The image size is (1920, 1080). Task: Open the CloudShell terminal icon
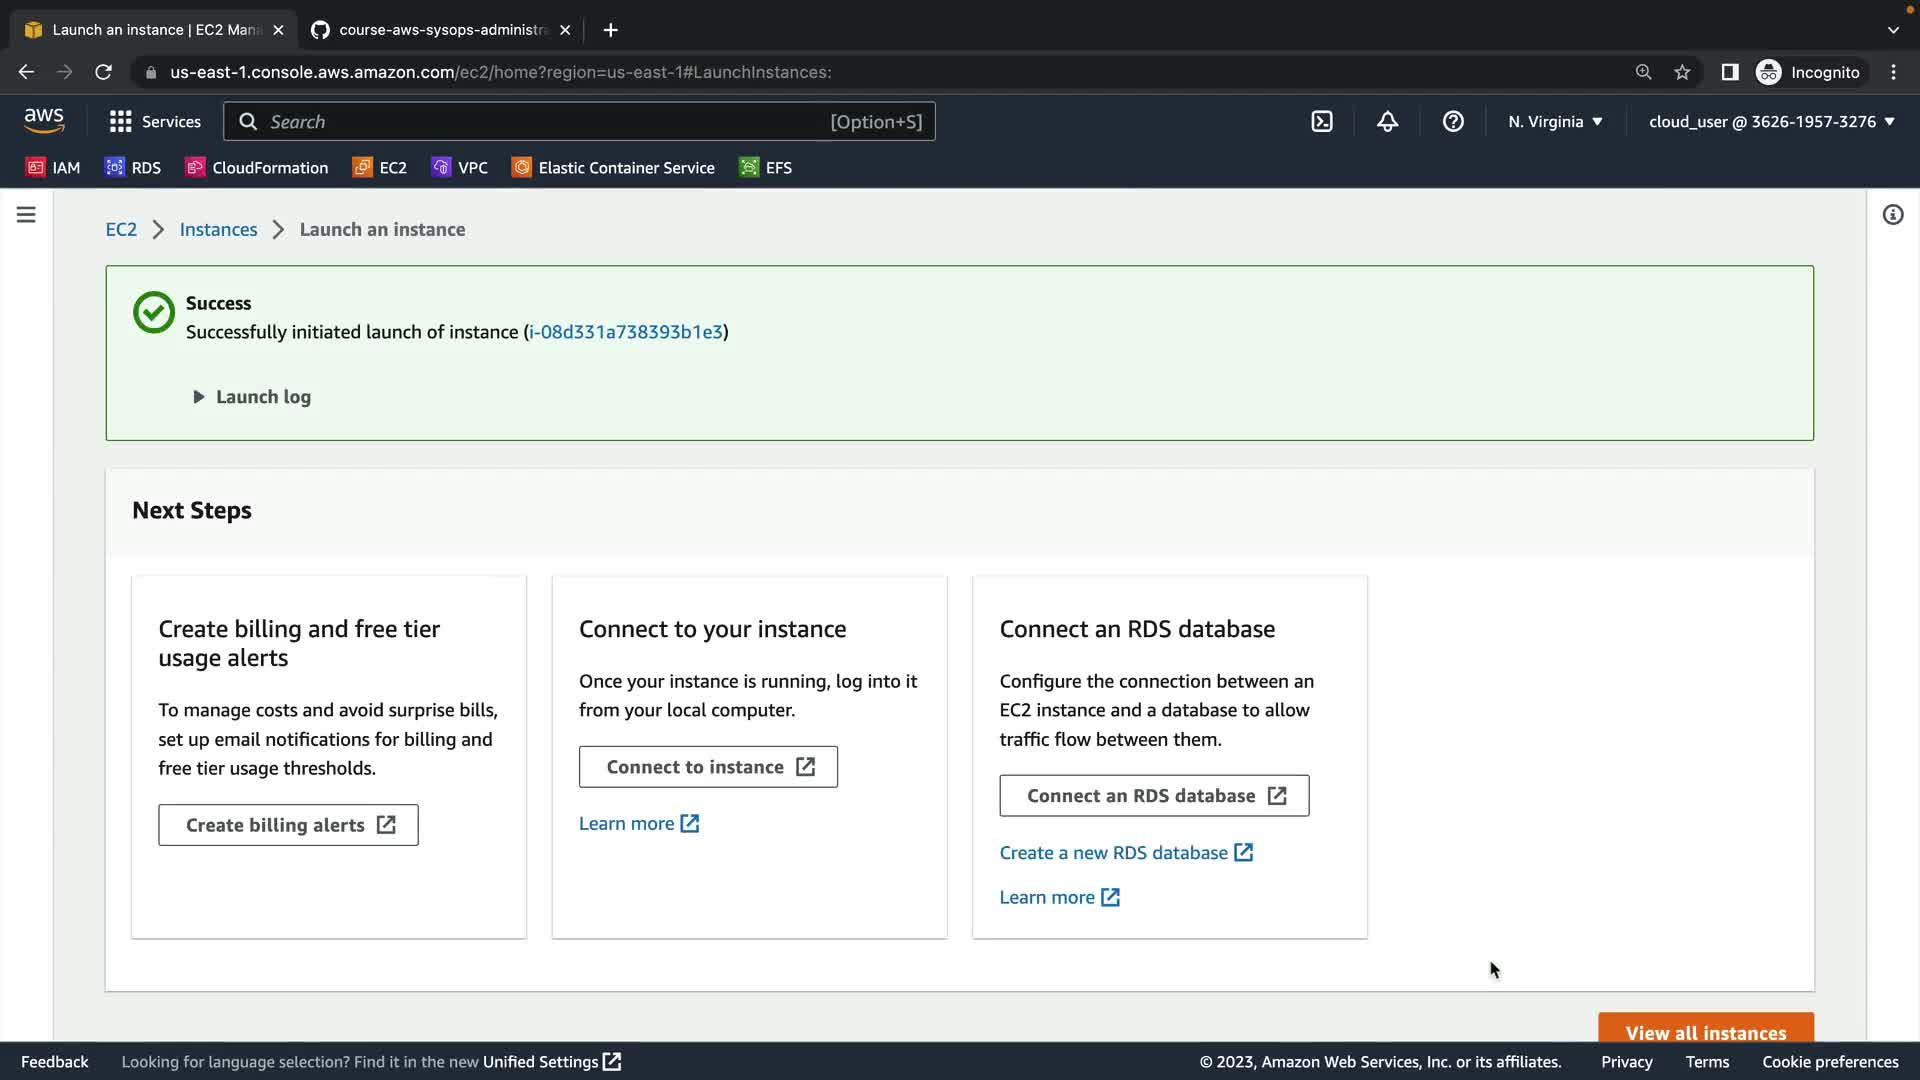click(x=1322, y=122)
